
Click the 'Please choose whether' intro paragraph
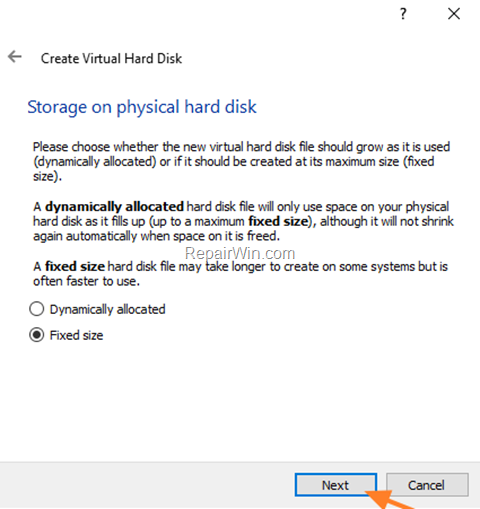241,161
